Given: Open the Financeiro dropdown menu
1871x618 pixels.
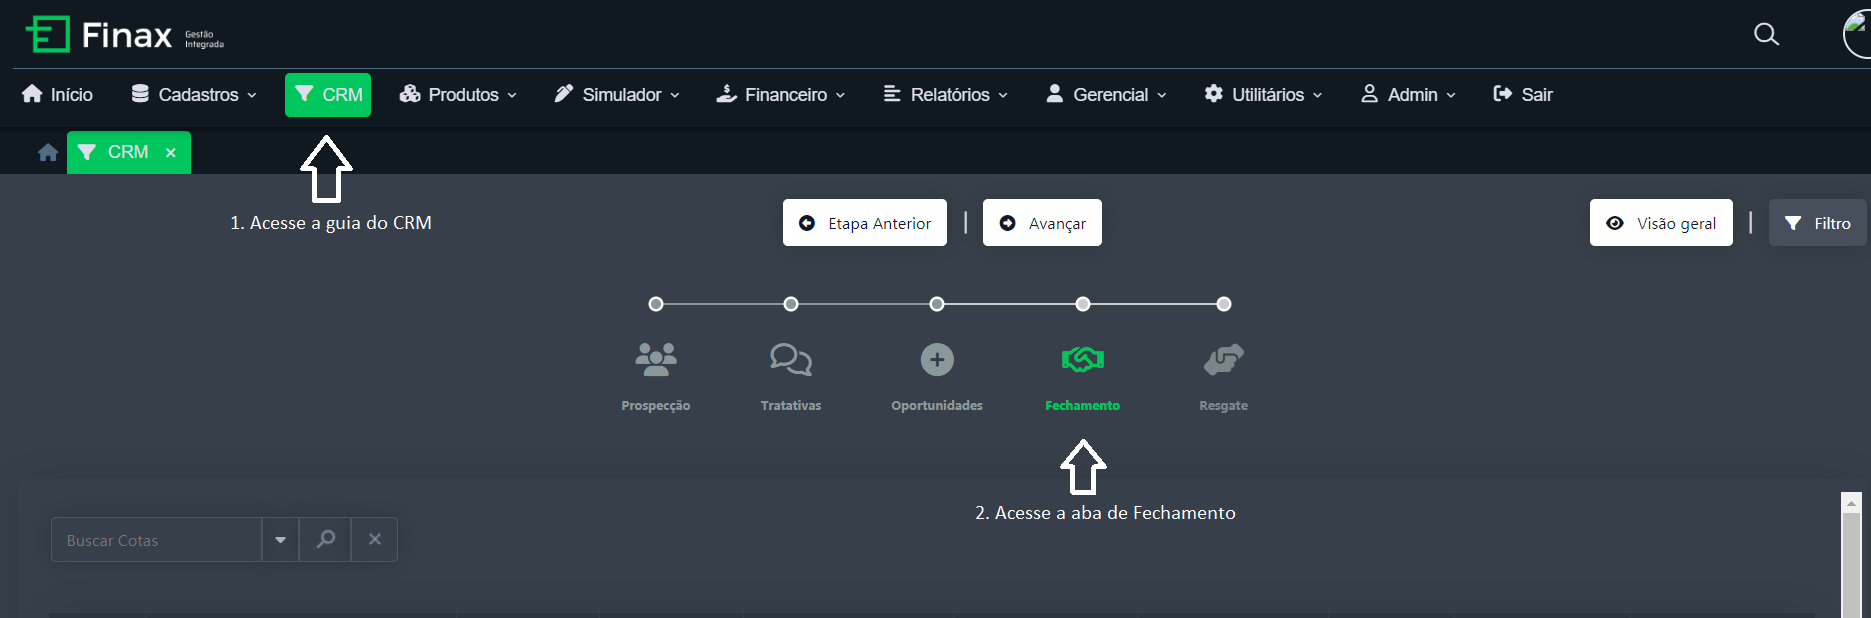Looking at the screenshot, I should [x=781, y=95].
